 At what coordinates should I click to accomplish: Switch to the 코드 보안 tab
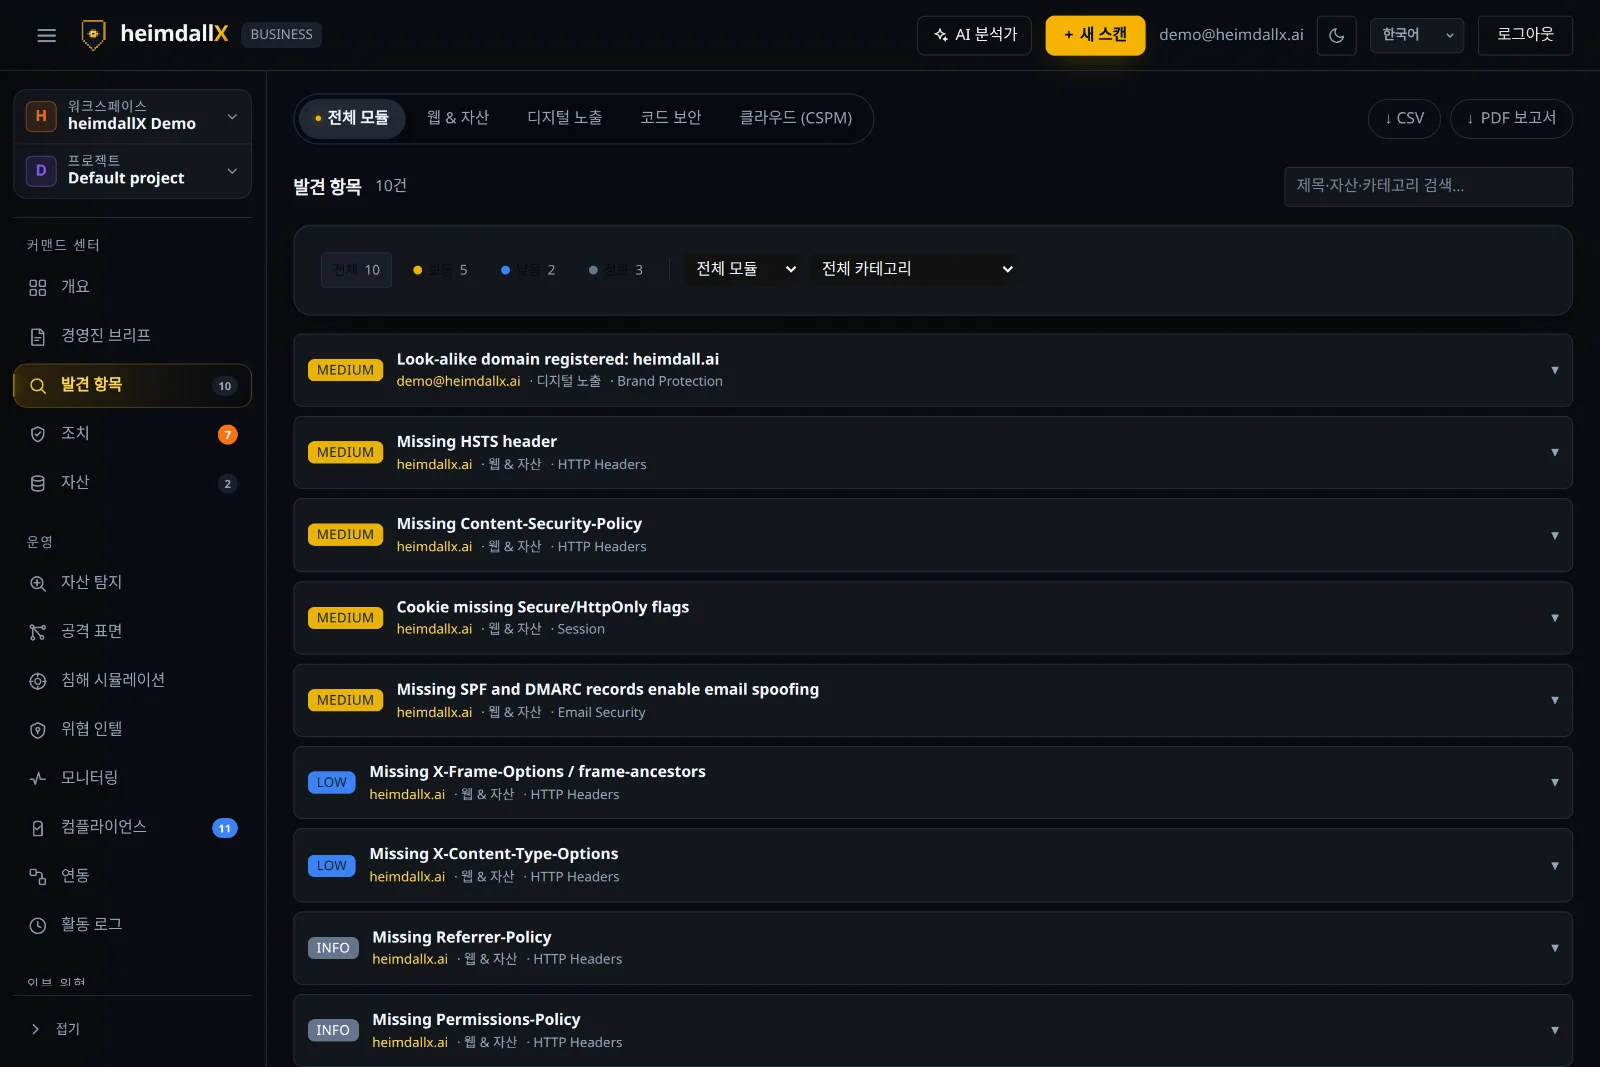click(x=671, y=118)
